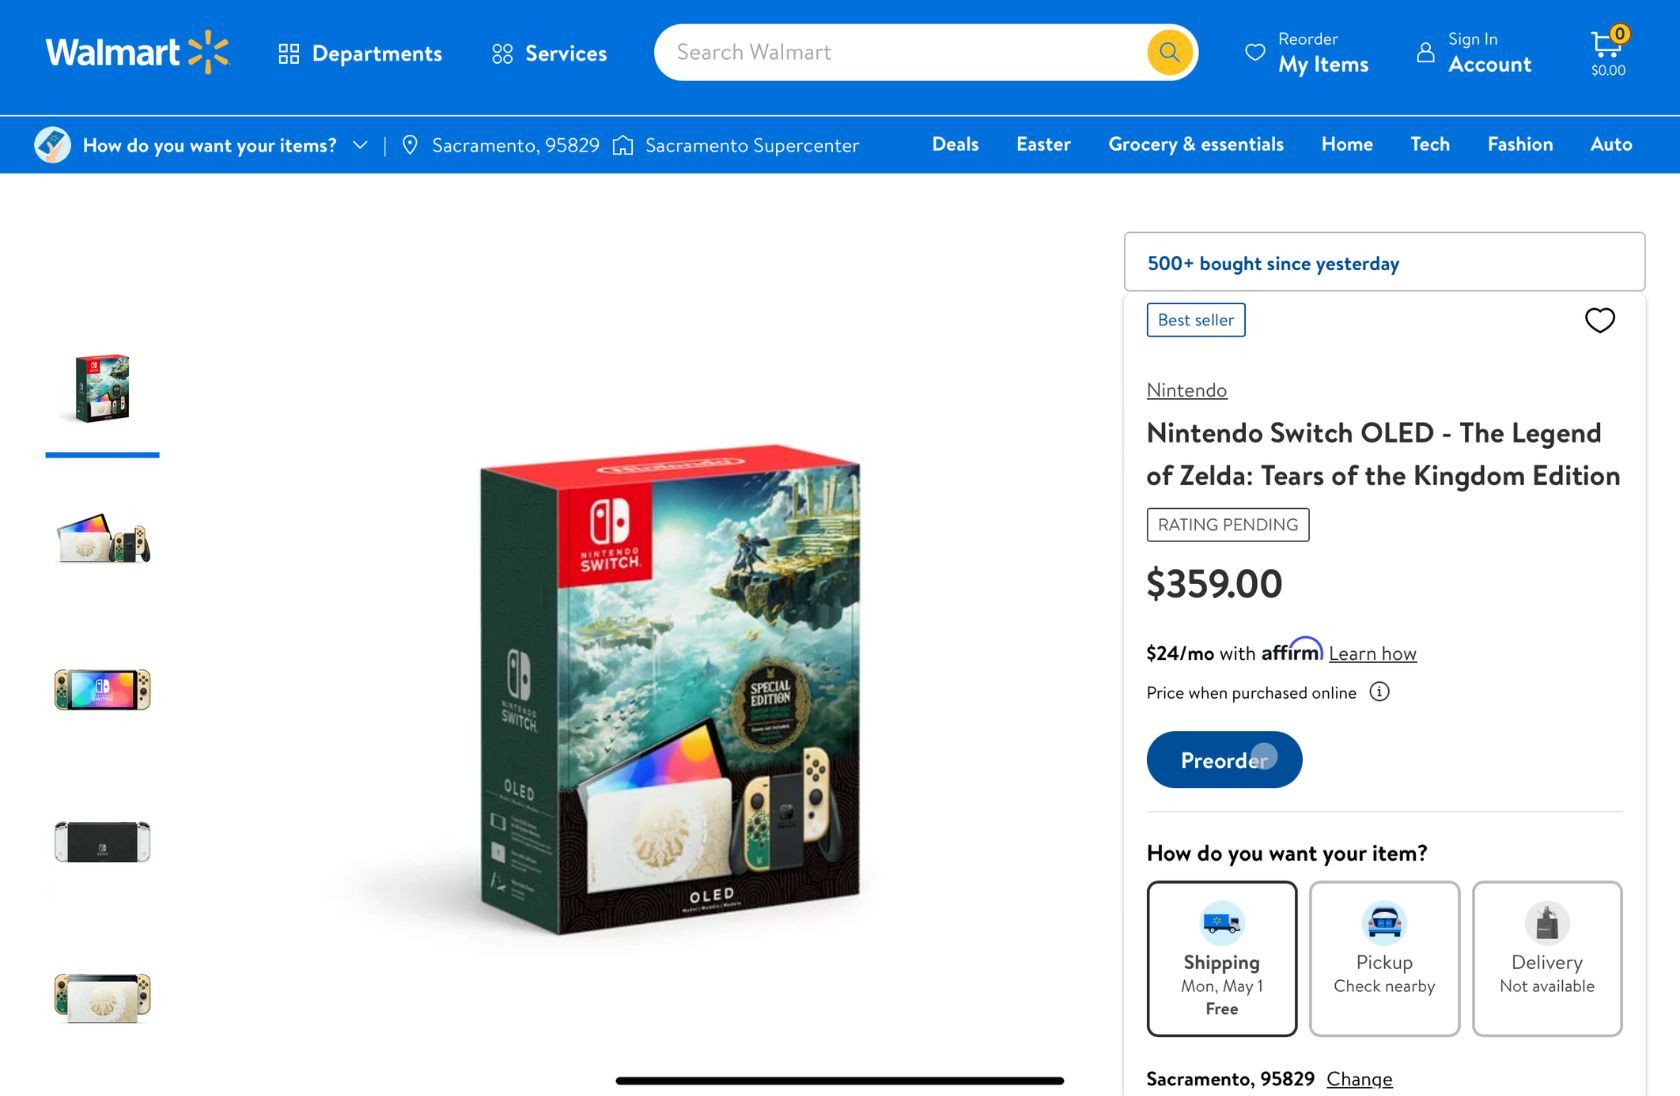Click the yellow search magnifier button

point(1169,52)
